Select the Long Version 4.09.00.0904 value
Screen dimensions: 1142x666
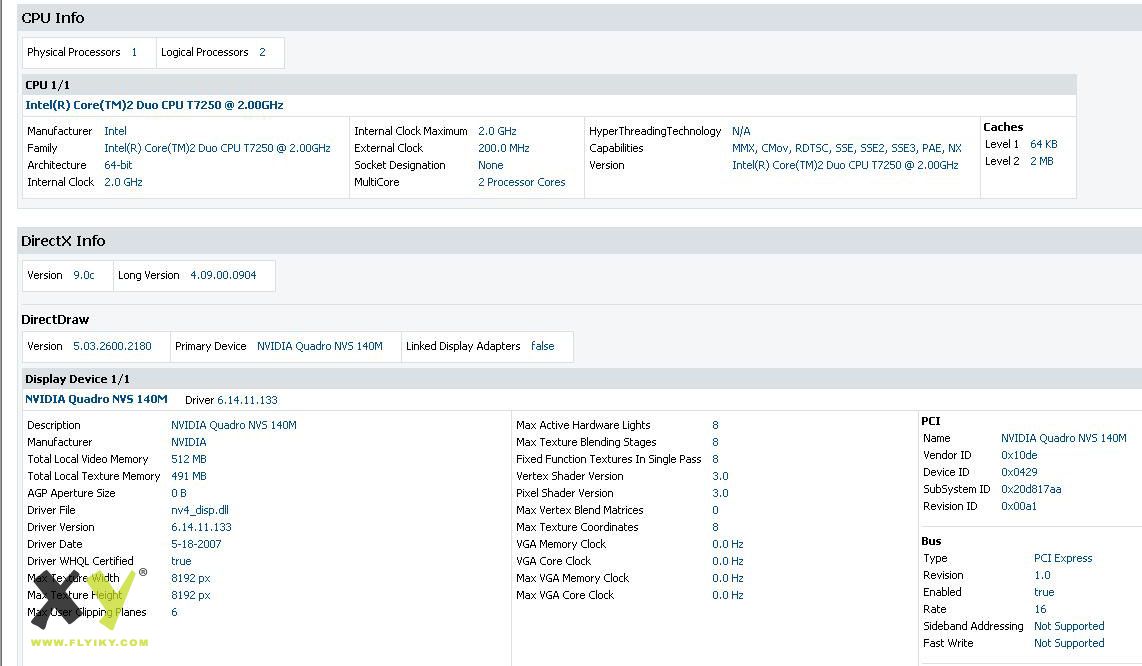223,275
